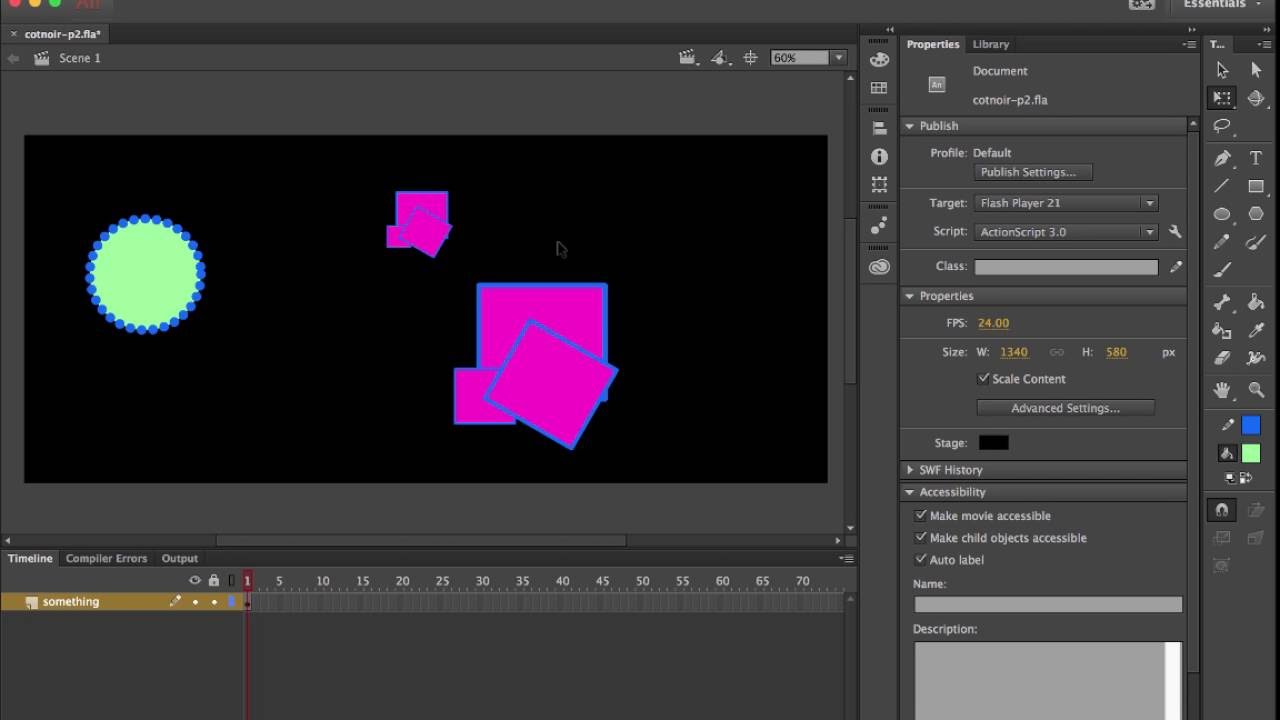The width and height of the screenshot is (1280, 720).
Task: Select the Timeline tab
Action: 30,558
